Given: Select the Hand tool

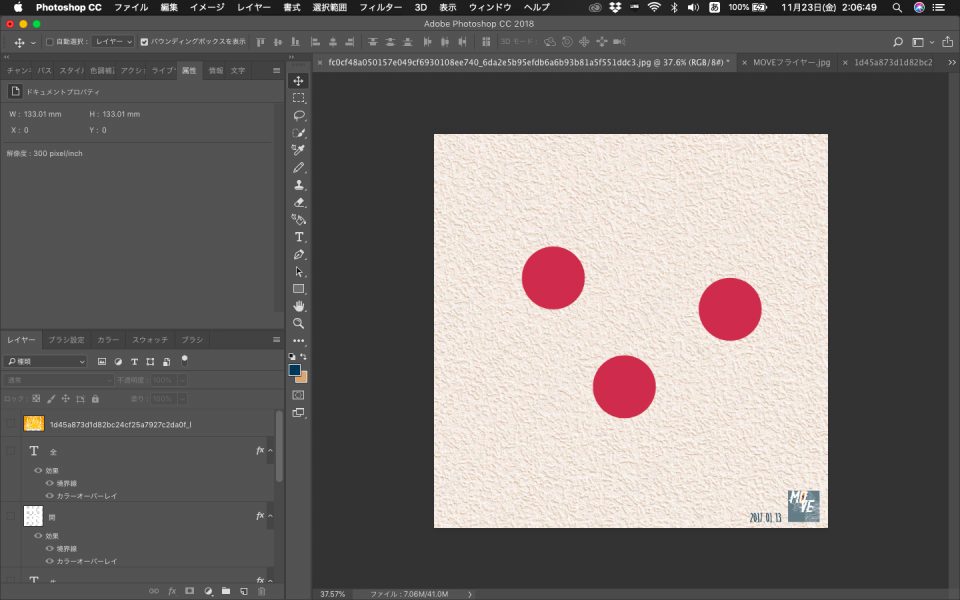Looking at the screenshot, I should point(299,306).
